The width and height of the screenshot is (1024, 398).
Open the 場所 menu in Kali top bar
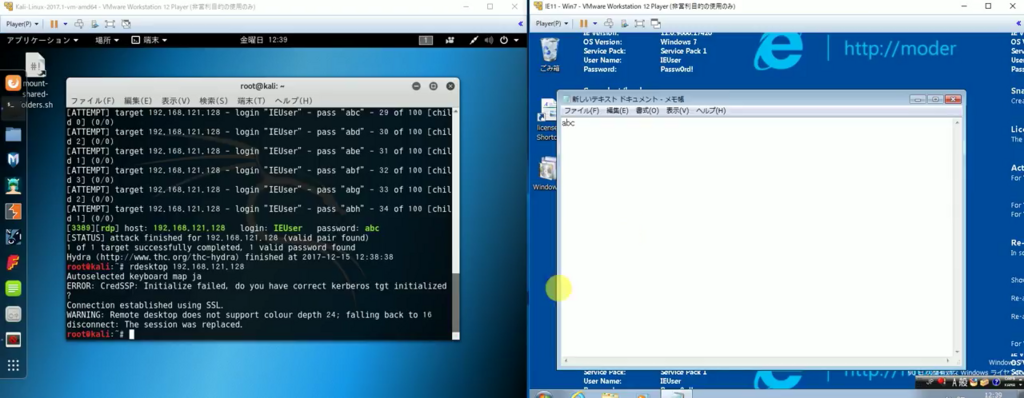tap(106, 40)
